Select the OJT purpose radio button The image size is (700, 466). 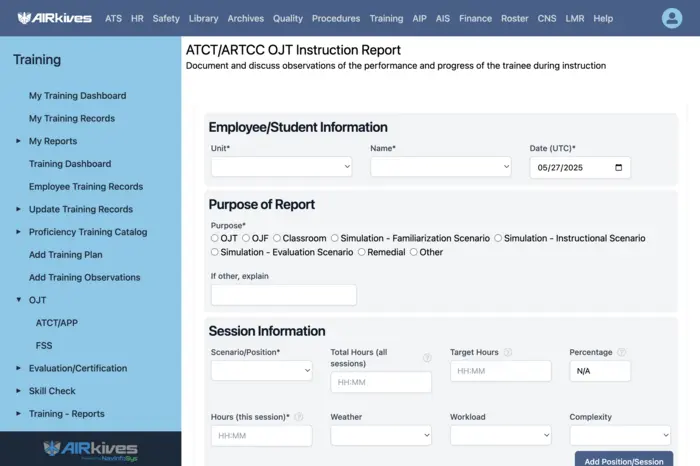tap(215, 239)
